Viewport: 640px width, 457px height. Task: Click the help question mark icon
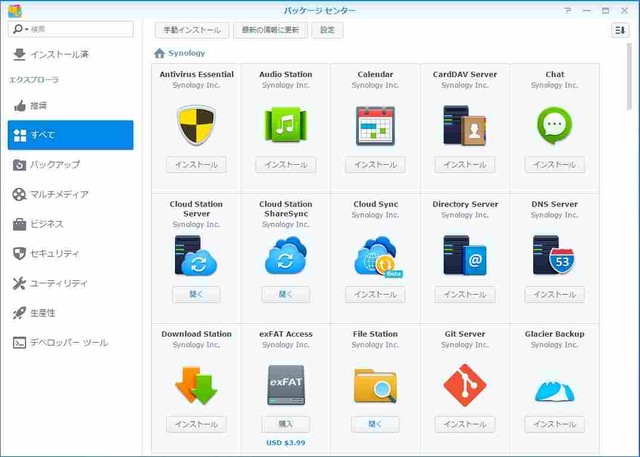(x=568, y=11)
